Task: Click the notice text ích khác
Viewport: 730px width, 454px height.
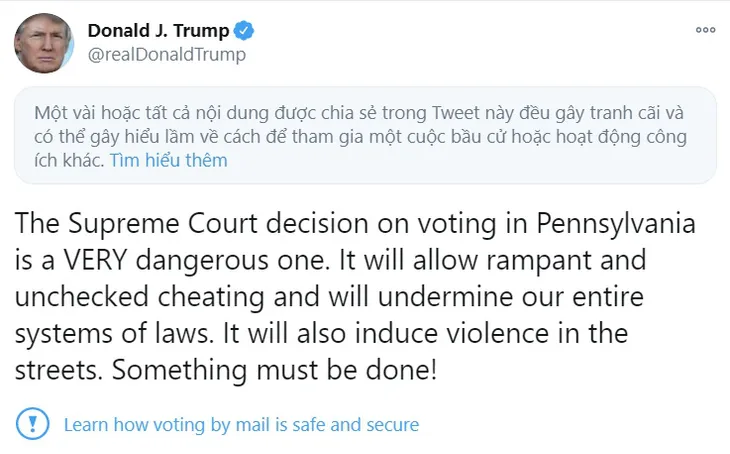Action: pos(69,160)
